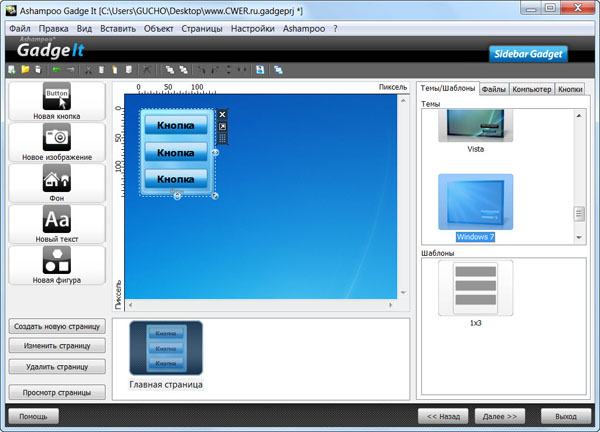Click the flip vertical toolbar icon
The width and height of the screenshot is (600, 432).
[x=228, y=70]
